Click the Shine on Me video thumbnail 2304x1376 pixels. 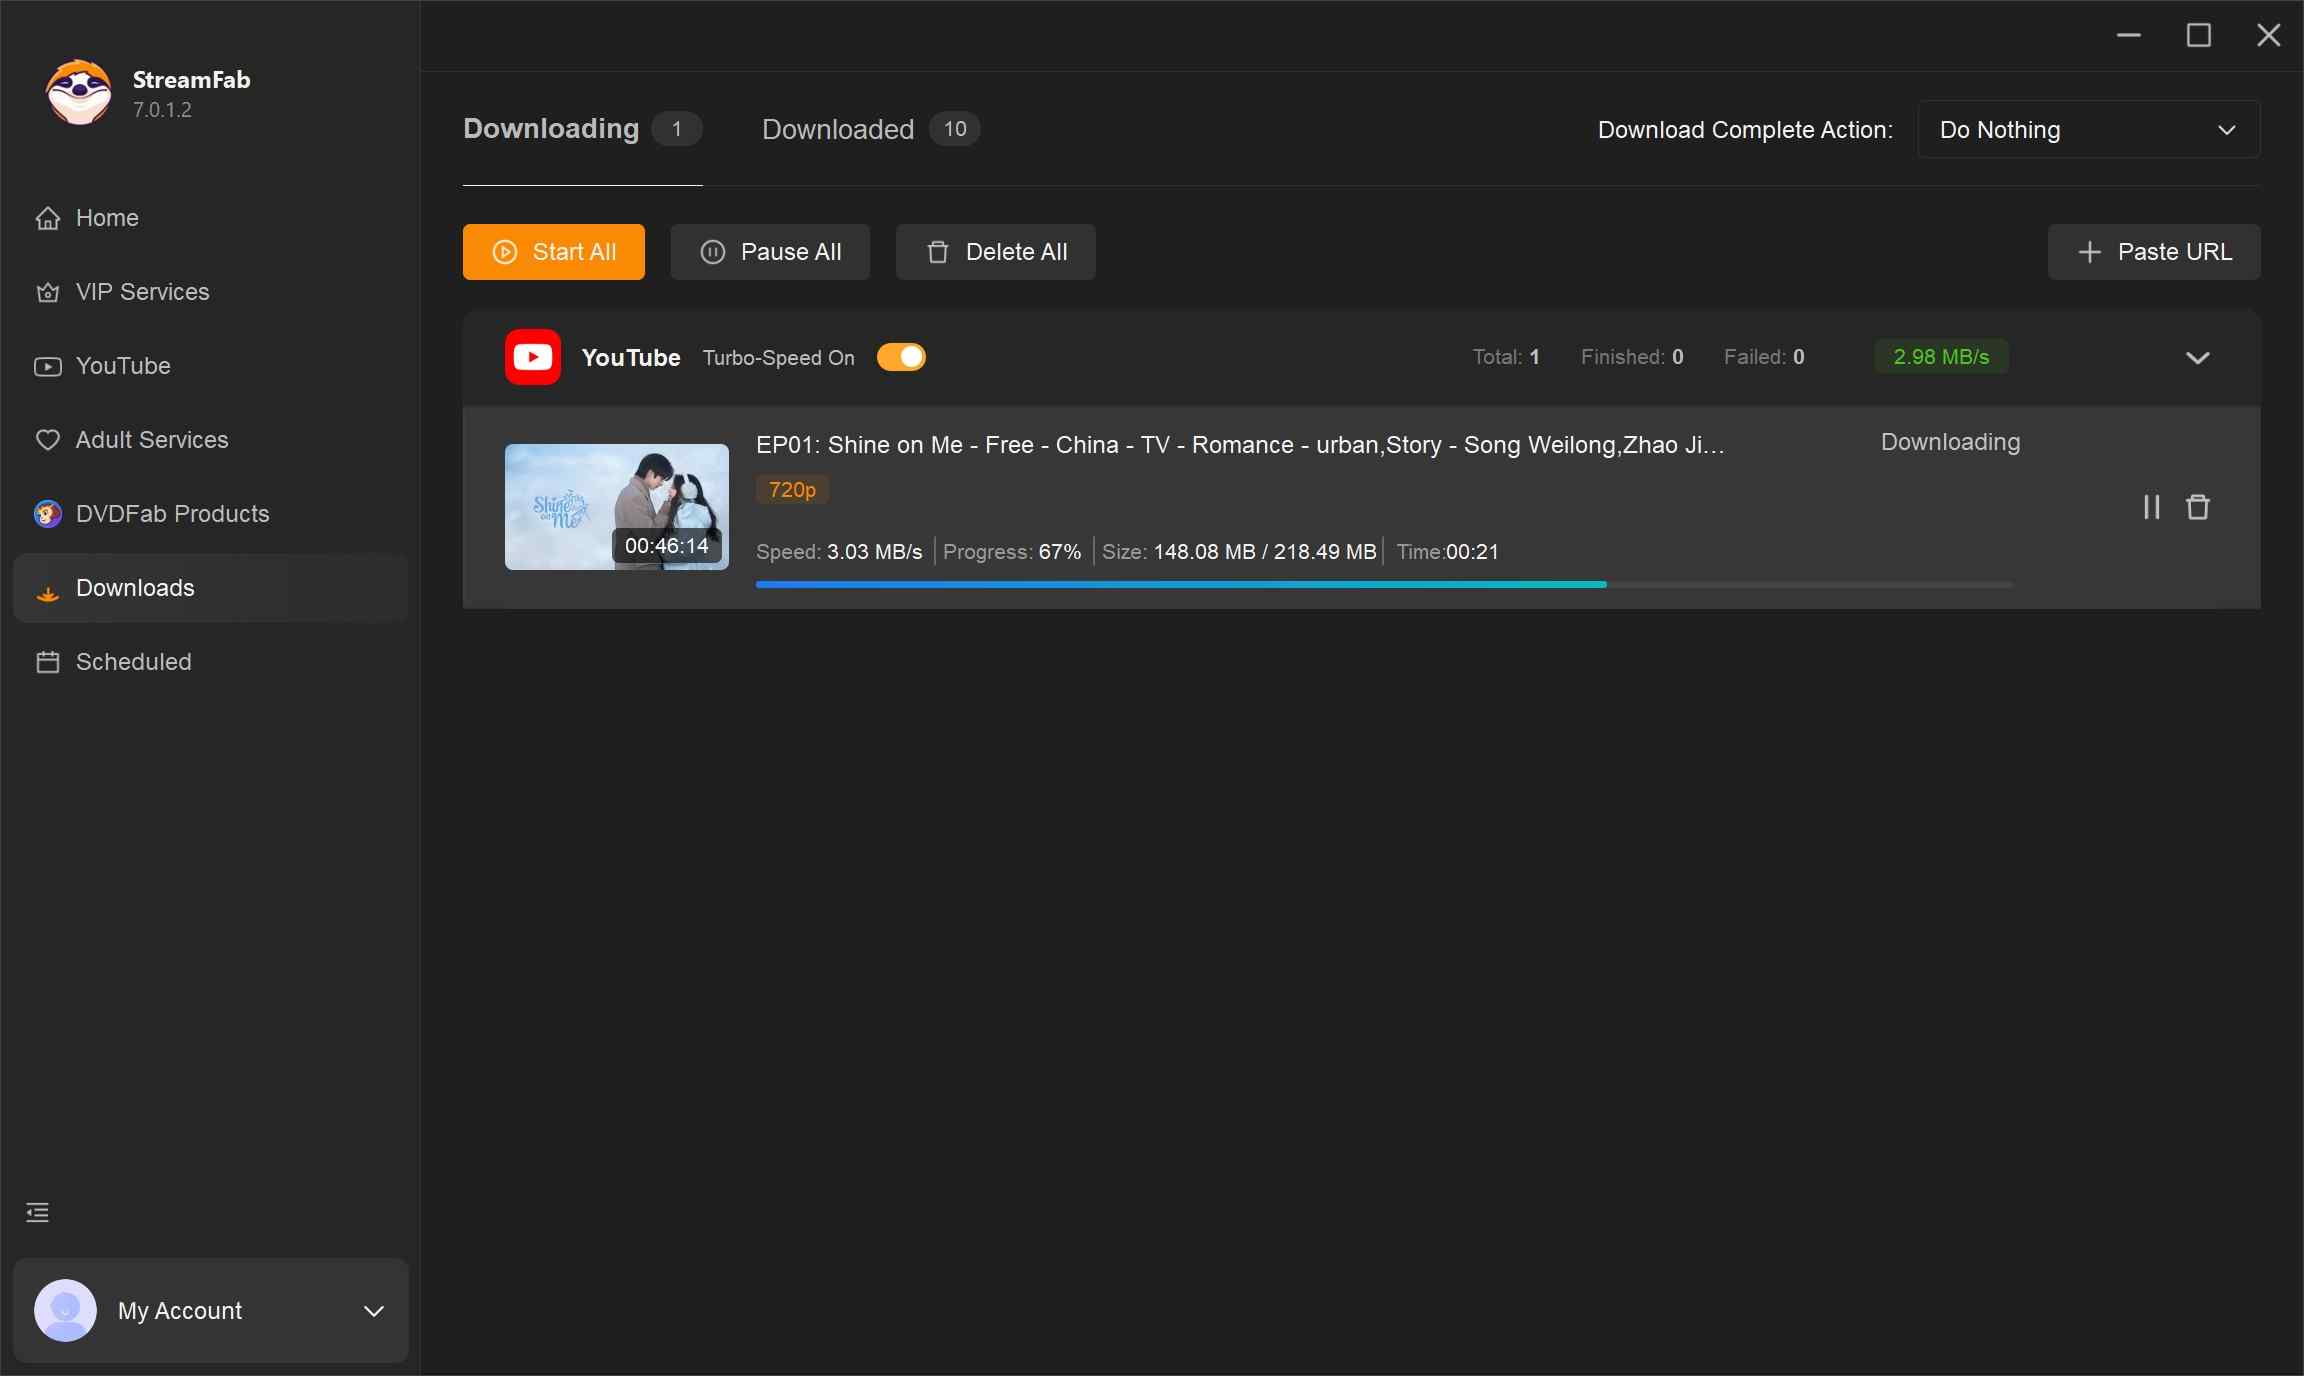616,507
